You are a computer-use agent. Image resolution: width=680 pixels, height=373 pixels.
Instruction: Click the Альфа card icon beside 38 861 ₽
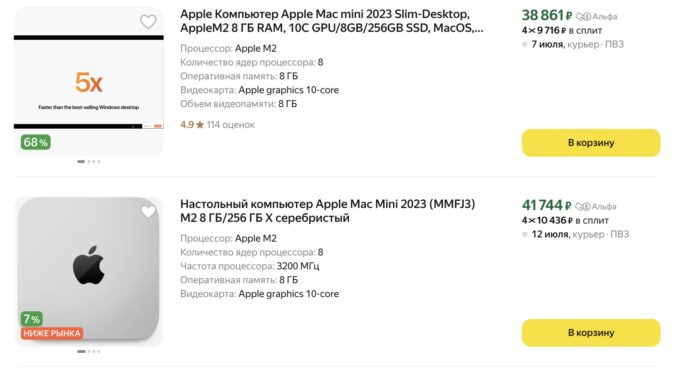[583, 17]
